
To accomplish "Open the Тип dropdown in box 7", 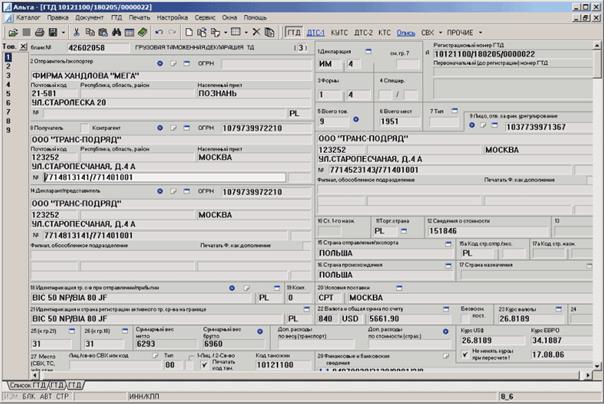I will [453, 111].
